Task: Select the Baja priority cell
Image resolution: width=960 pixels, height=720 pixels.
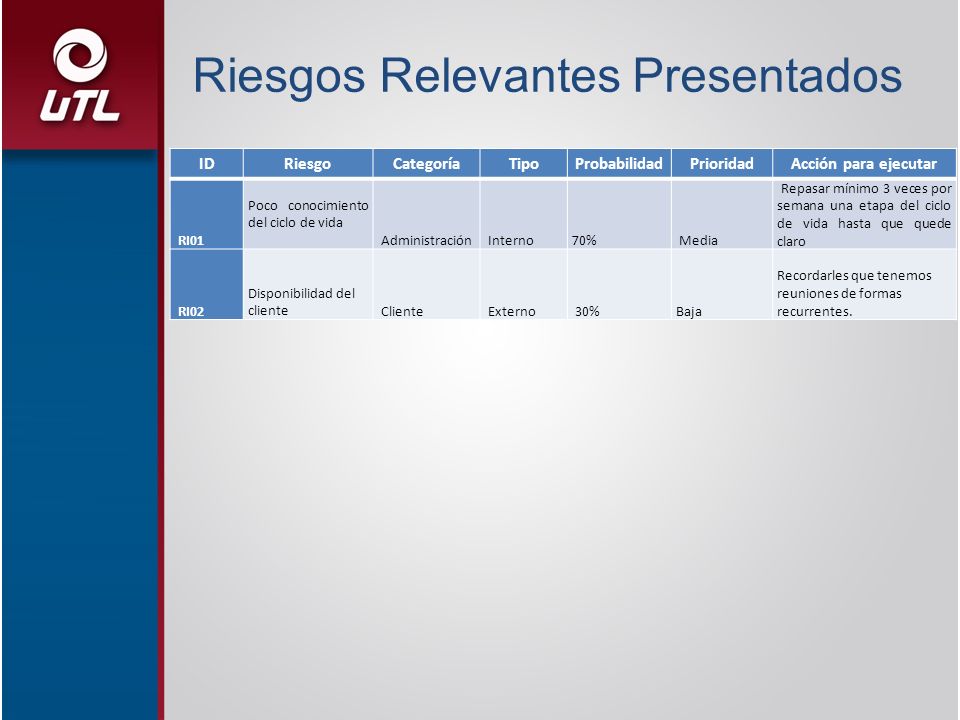Action: (722, 284)
